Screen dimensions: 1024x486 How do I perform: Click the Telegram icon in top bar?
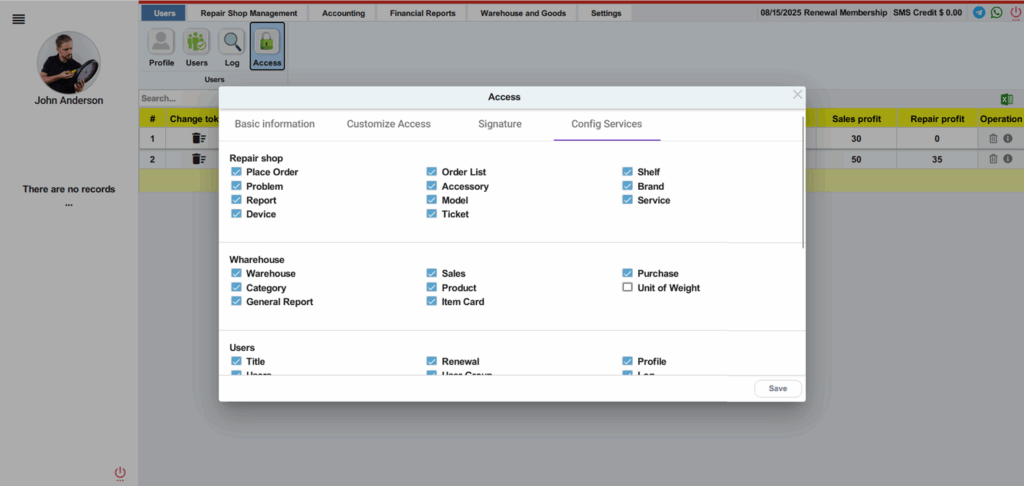979,12
